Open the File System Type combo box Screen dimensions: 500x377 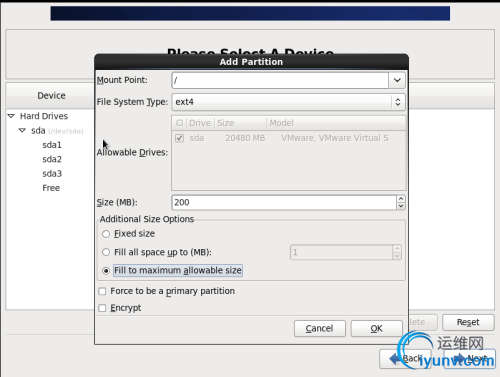288,102
